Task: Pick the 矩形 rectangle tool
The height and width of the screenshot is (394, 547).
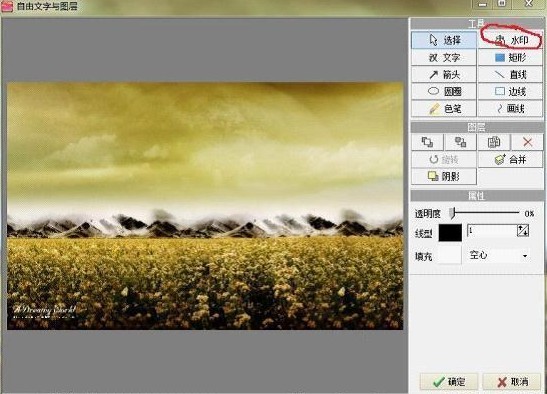Action: (511, 57)
